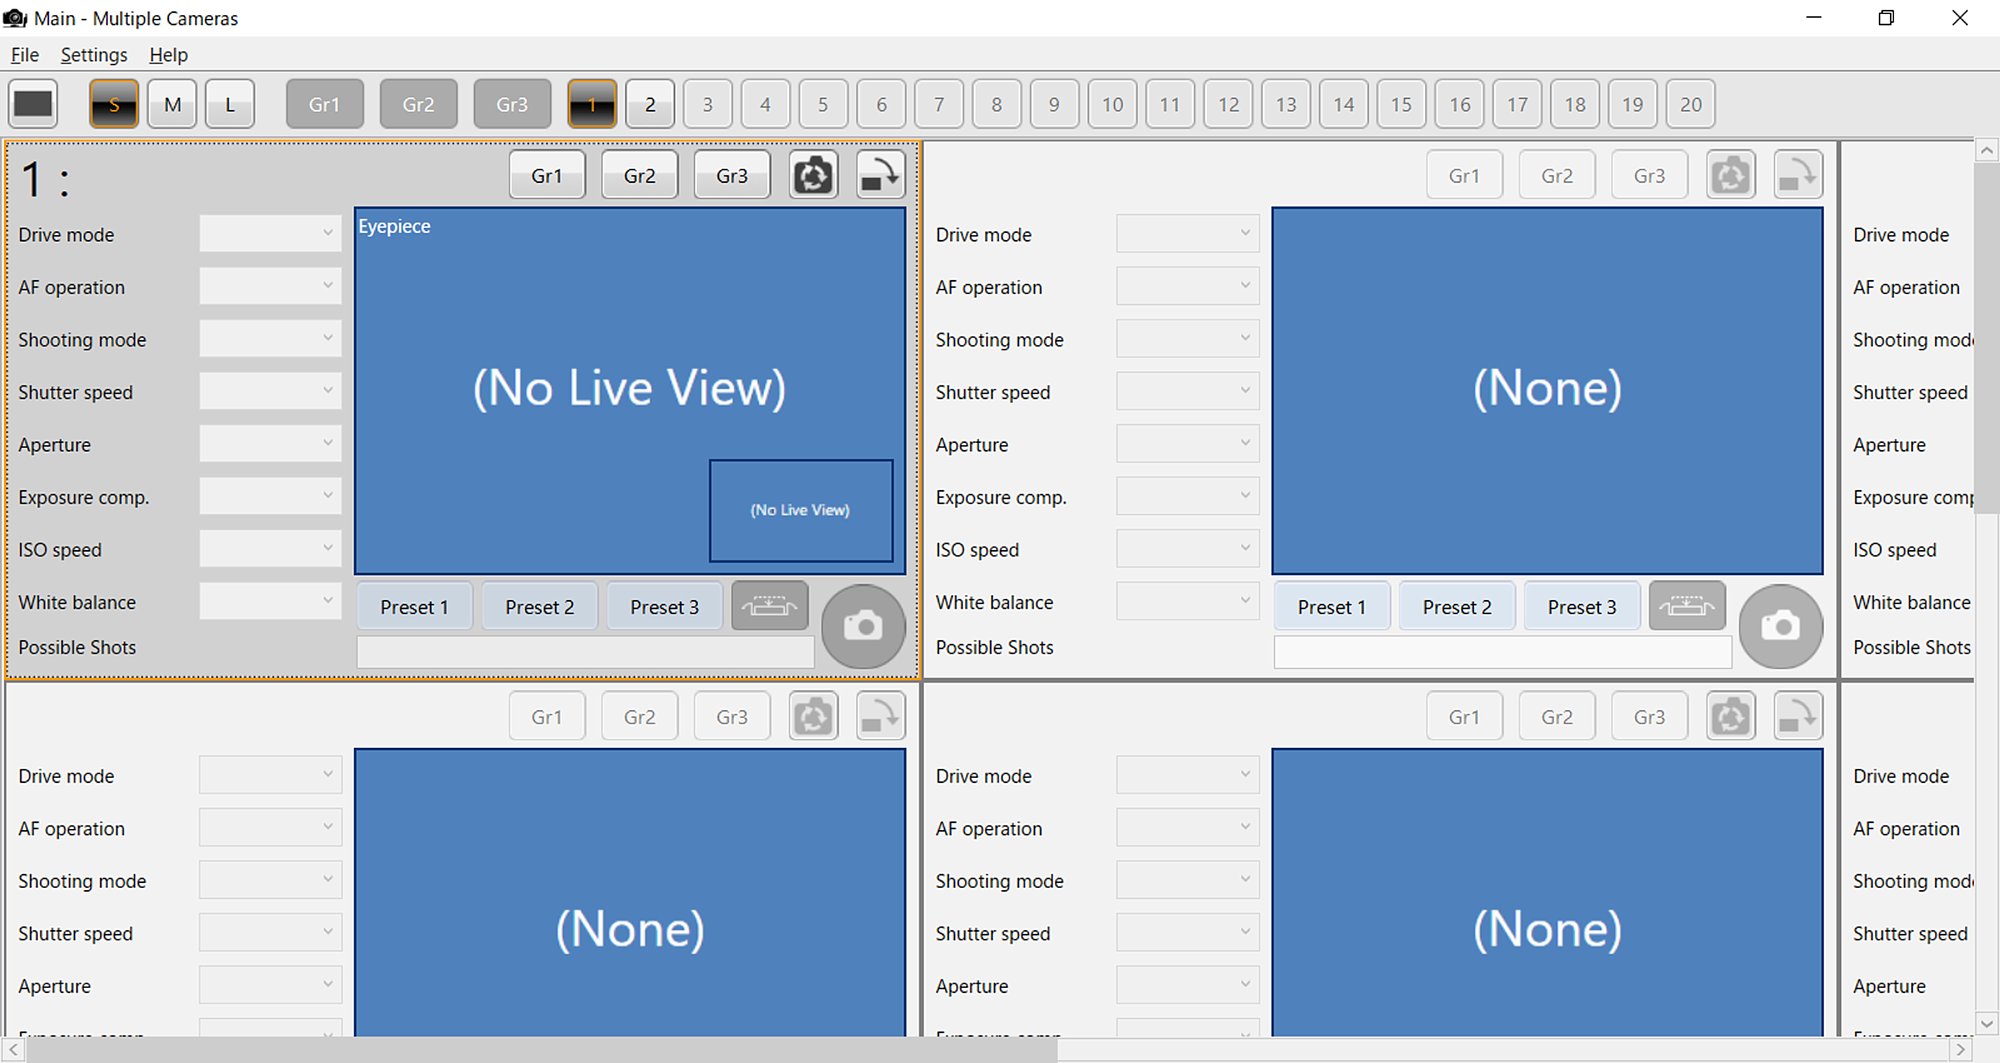Click the top-right panel shutter release button
Screen dimensions: 2000x1063
coord(1781,626)
